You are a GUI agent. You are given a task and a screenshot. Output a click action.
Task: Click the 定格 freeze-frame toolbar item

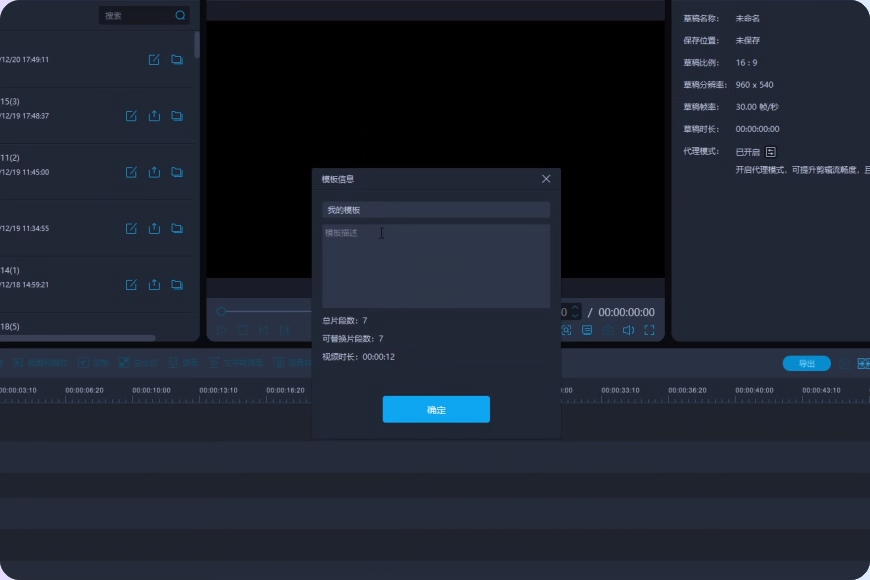click(x=93, y=363)
